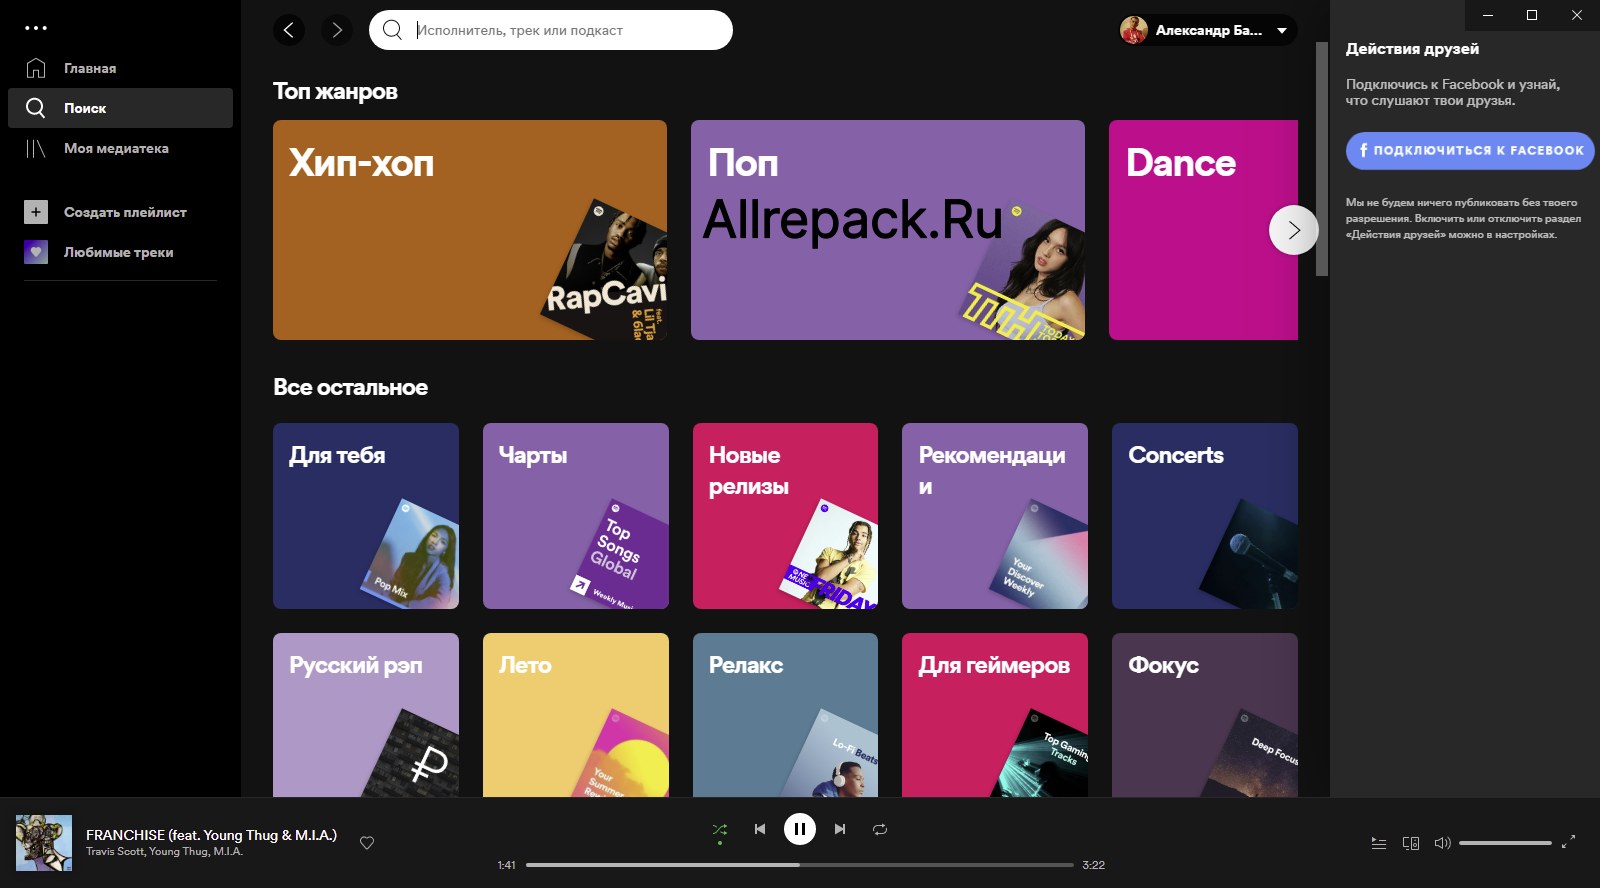
Task: Open the Чарты category tile
Action: [576, 516]
